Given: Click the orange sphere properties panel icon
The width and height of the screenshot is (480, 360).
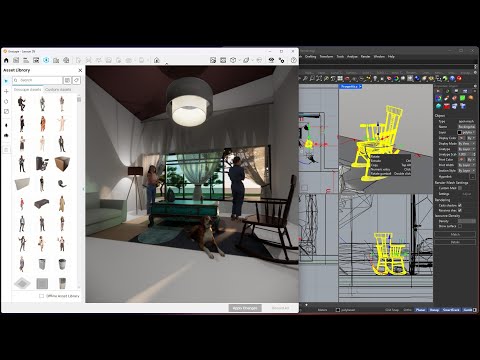Looking at the screenshot, I should tap(471, 98).
